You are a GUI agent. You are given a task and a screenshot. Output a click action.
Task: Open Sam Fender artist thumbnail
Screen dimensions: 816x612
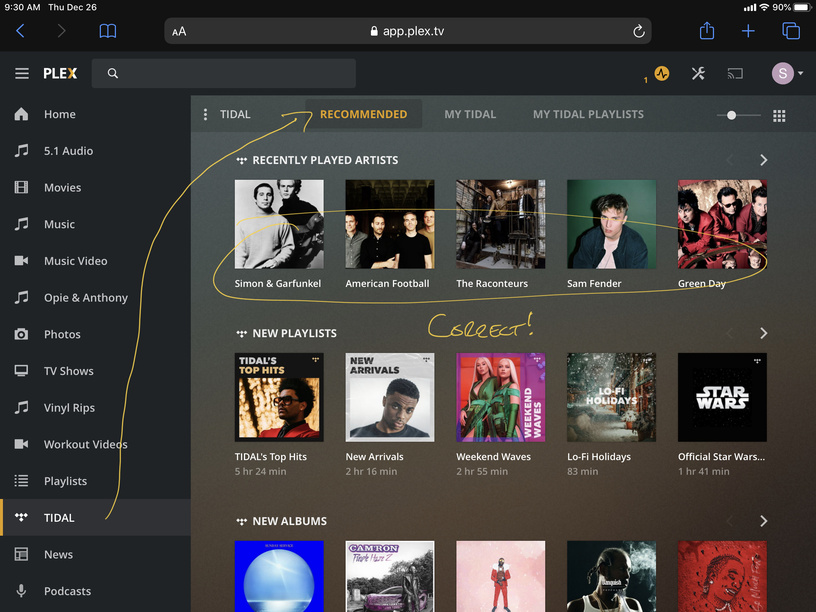[x=611, y=224]
